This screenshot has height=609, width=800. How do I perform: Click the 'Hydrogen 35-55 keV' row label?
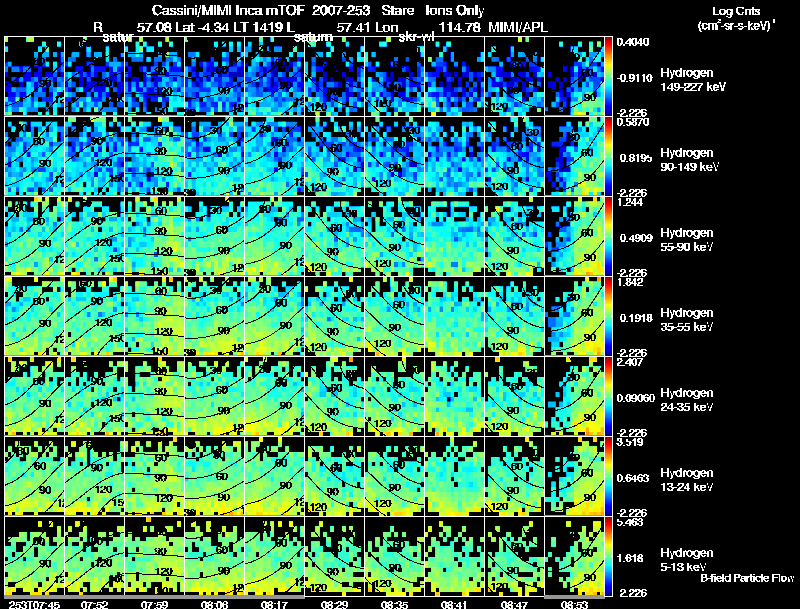[x=687, y=320]
